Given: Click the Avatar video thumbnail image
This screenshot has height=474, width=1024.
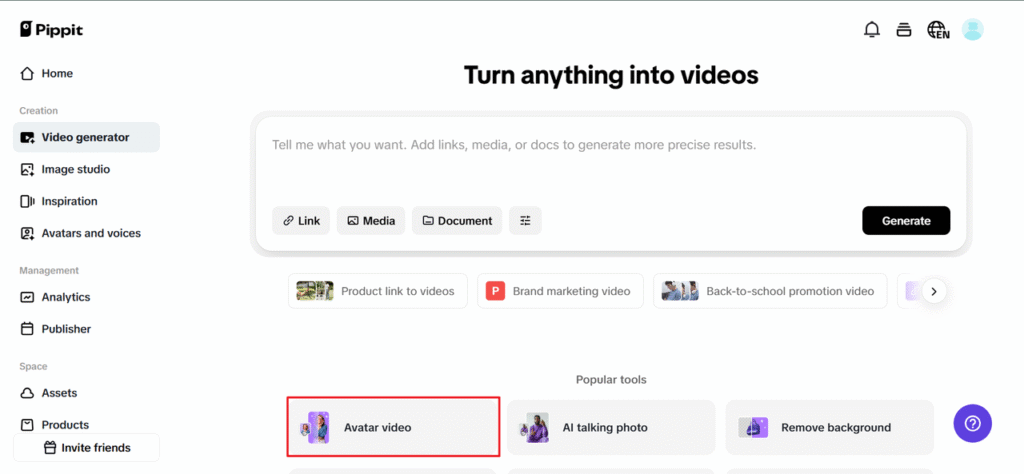Looking at the screenshot, I should [x=315, y=428].
